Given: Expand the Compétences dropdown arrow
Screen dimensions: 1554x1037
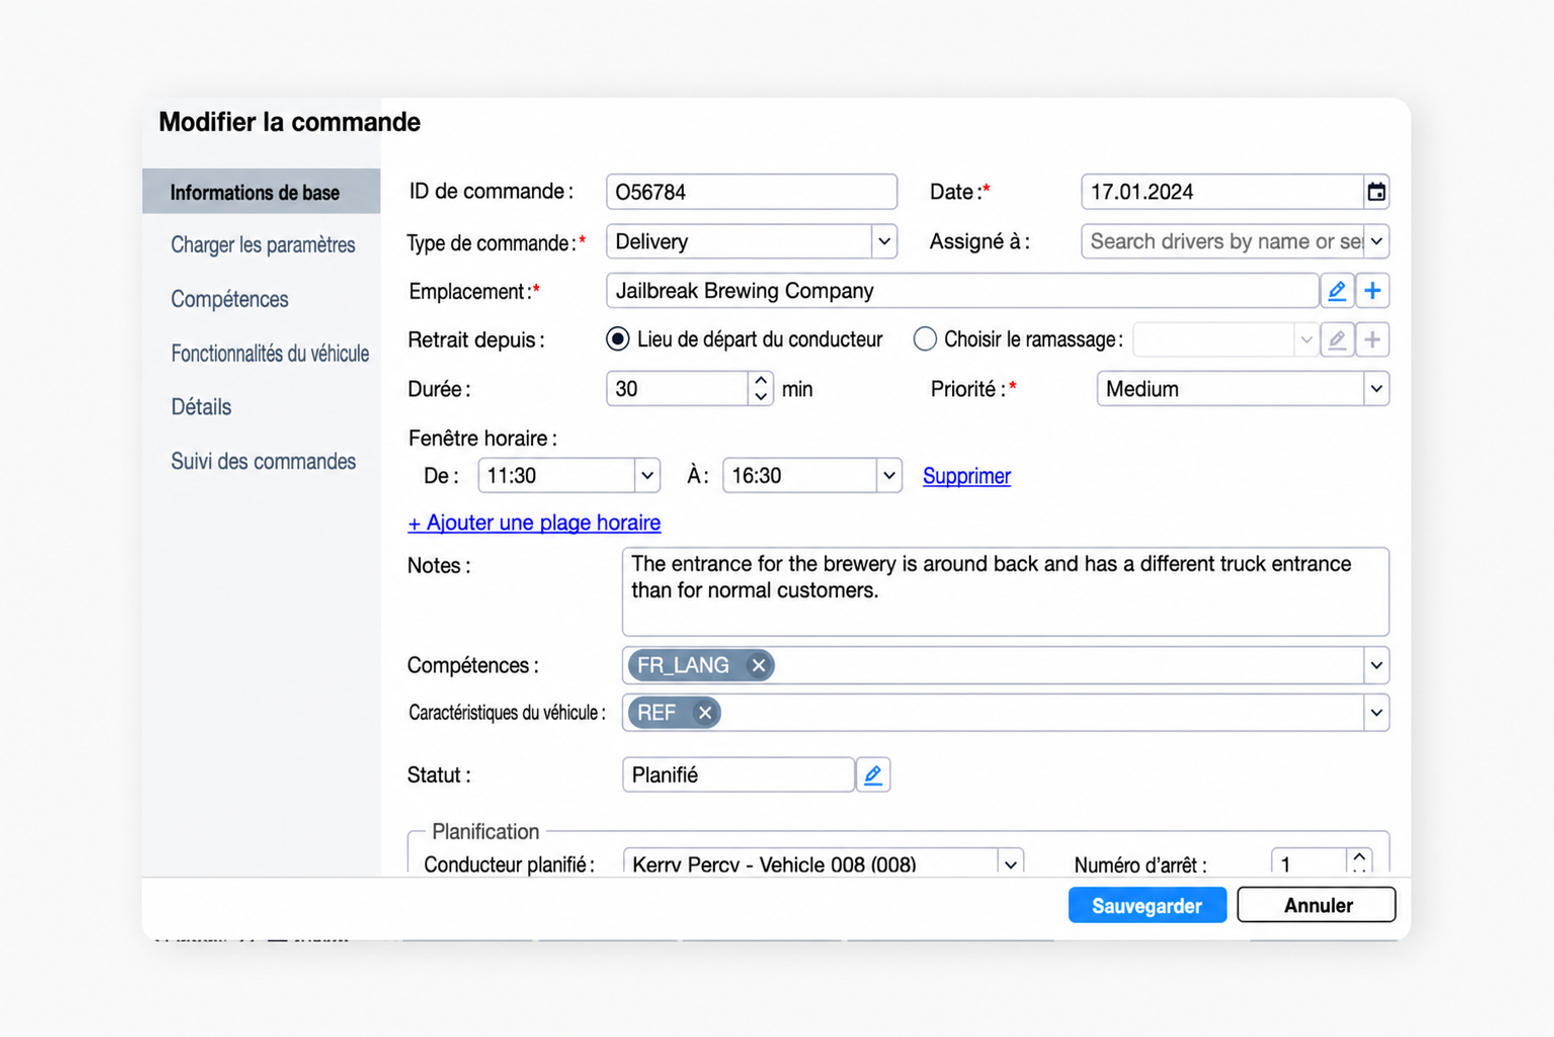Looking at the screenshot, I should tap(1376, 665).
